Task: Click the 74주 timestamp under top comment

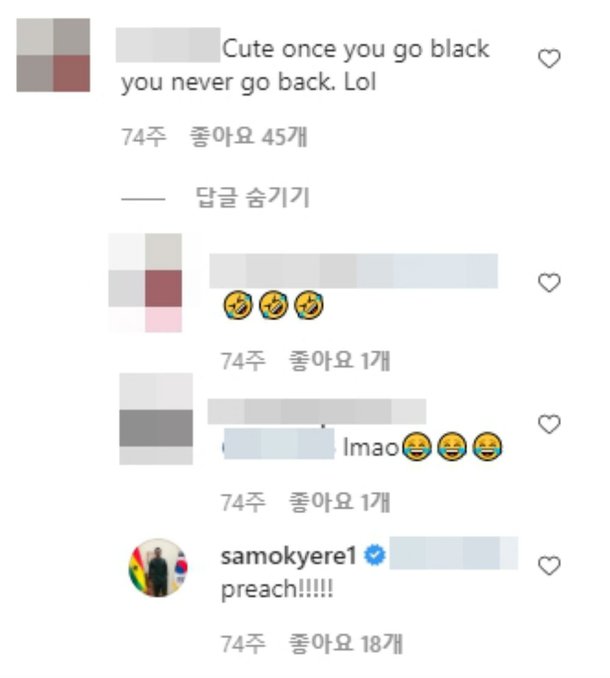Action: point(144,137)
